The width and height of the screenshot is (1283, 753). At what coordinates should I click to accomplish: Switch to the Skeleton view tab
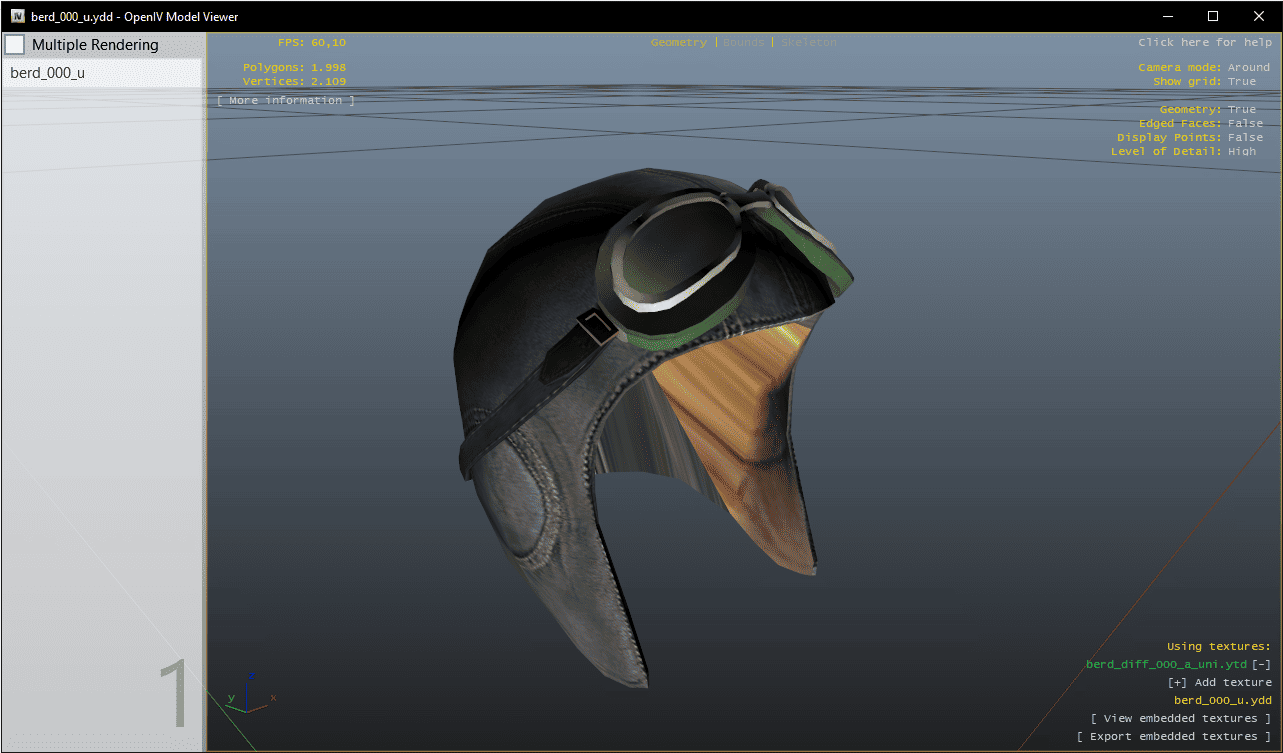(x=808, y=43)
